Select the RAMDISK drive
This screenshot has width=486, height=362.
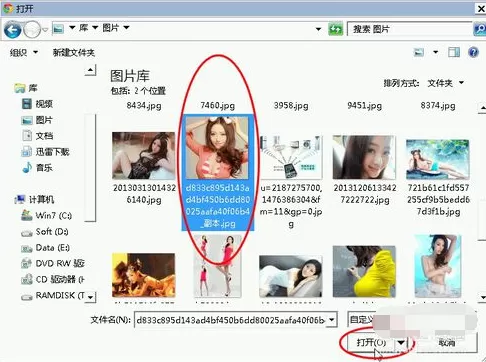click(52, 295)
